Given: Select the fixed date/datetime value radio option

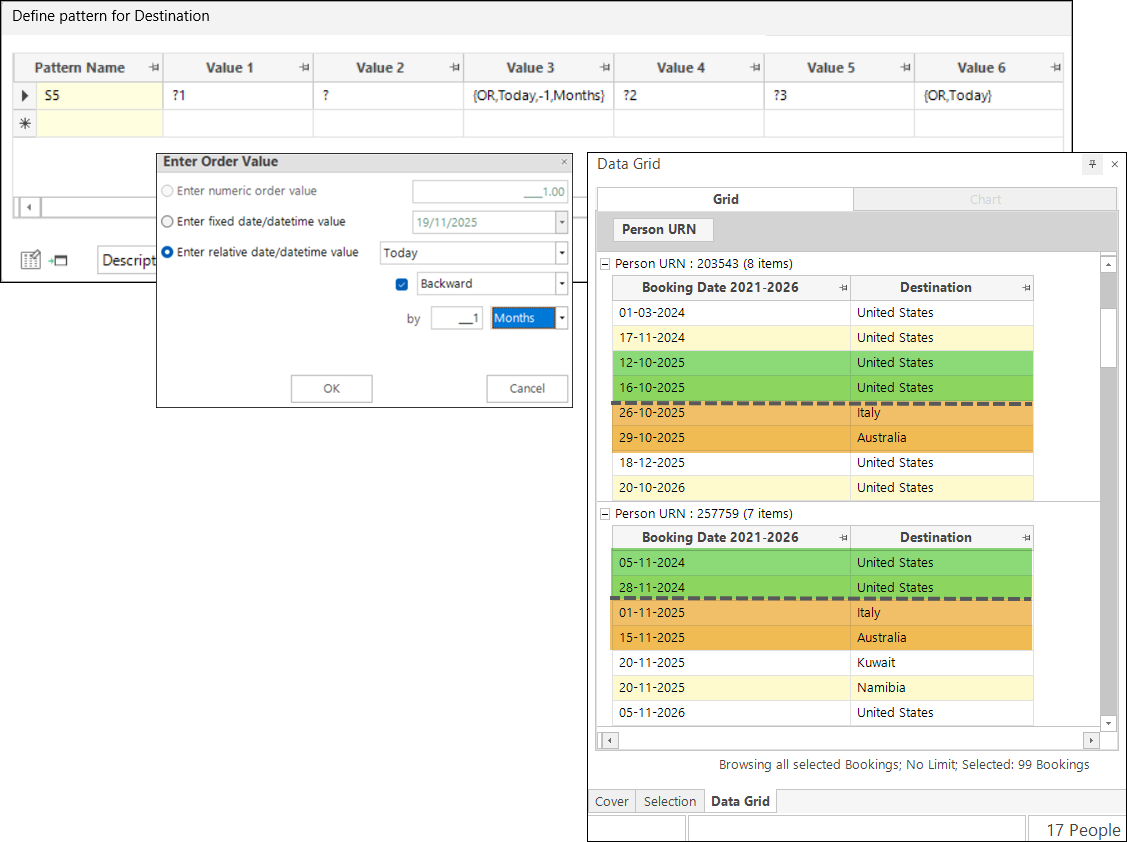Looking at the screenshot, I should (x=167, y=222).
